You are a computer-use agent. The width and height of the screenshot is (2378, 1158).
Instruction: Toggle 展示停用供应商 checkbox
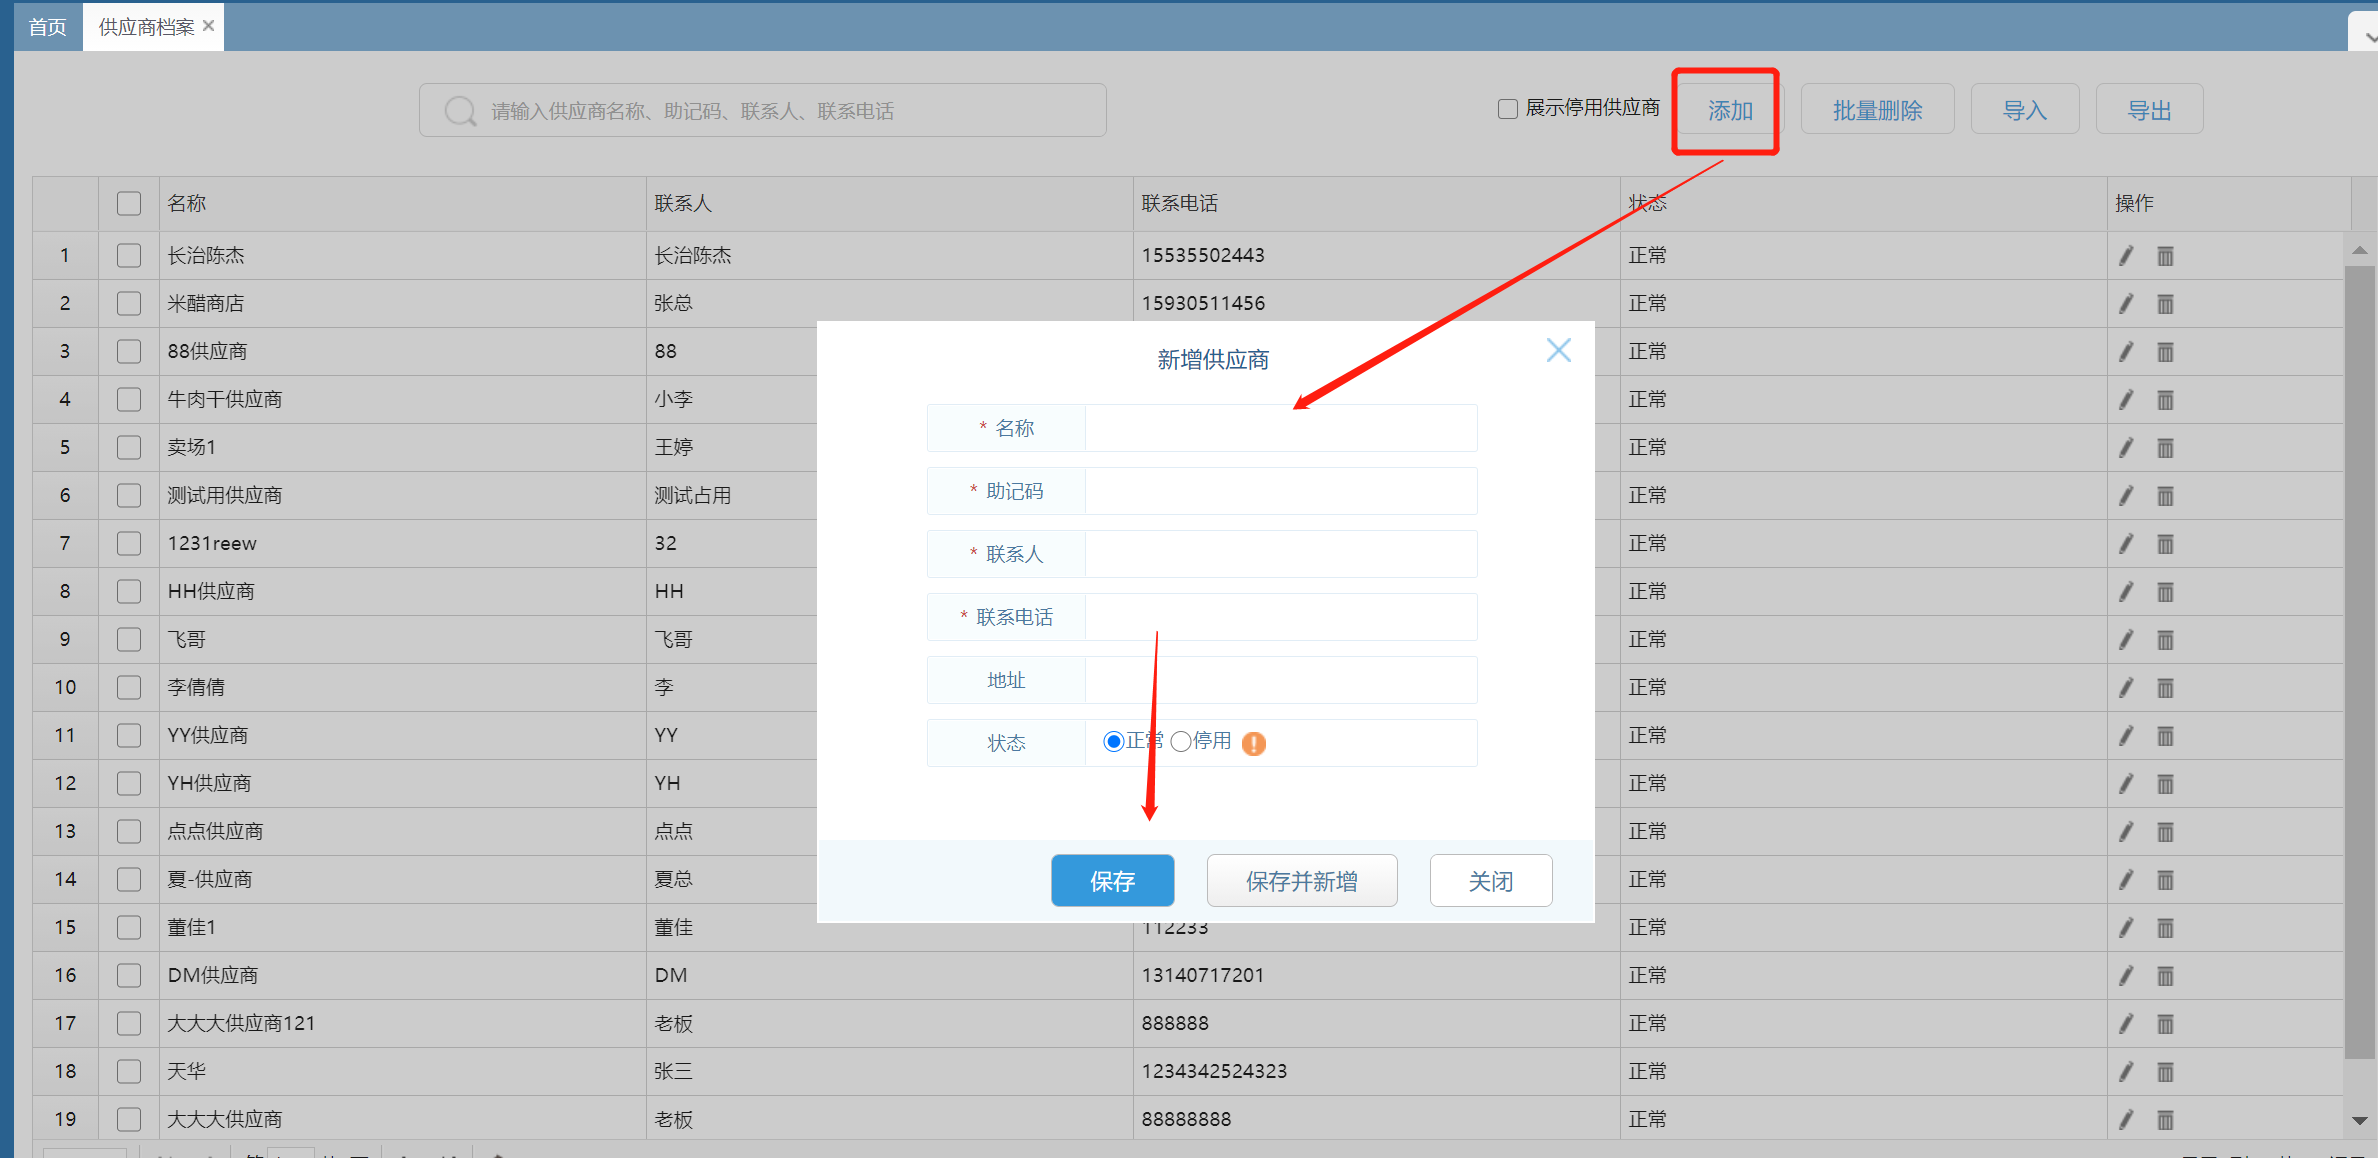(1507, 109)
